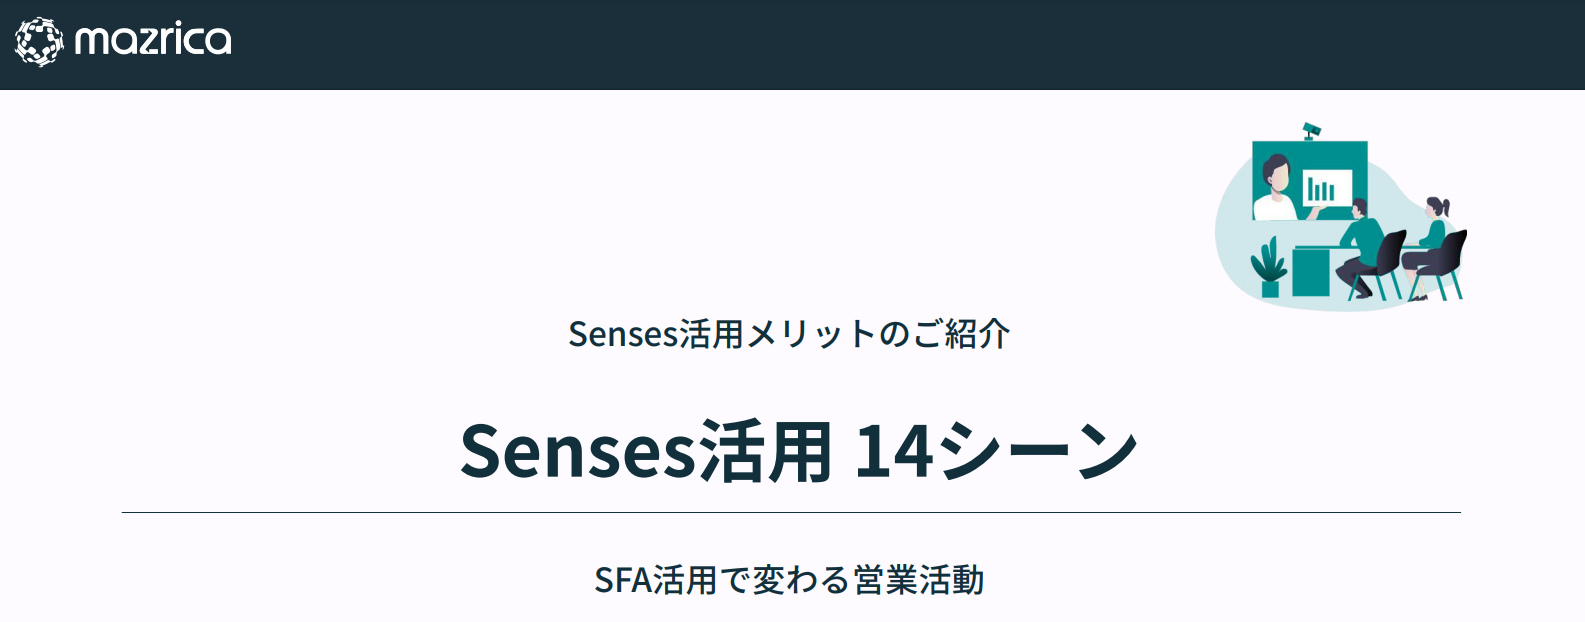The image size is (1585, 622).
Task: Click the horizontal divider line under the heading
Action: point(791,512)
